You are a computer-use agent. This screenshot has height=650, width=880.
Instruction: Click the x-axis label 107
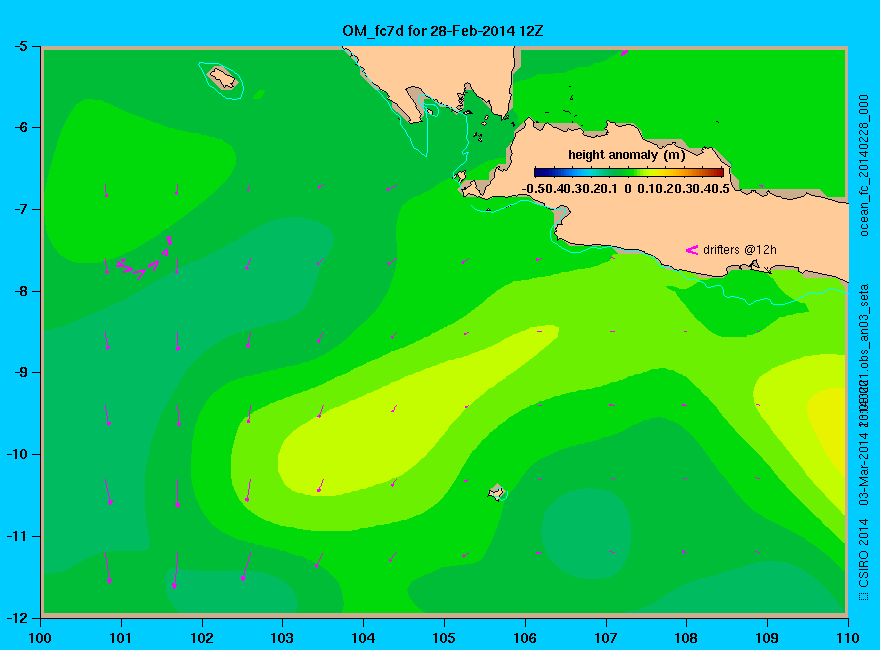pos(606,638)
